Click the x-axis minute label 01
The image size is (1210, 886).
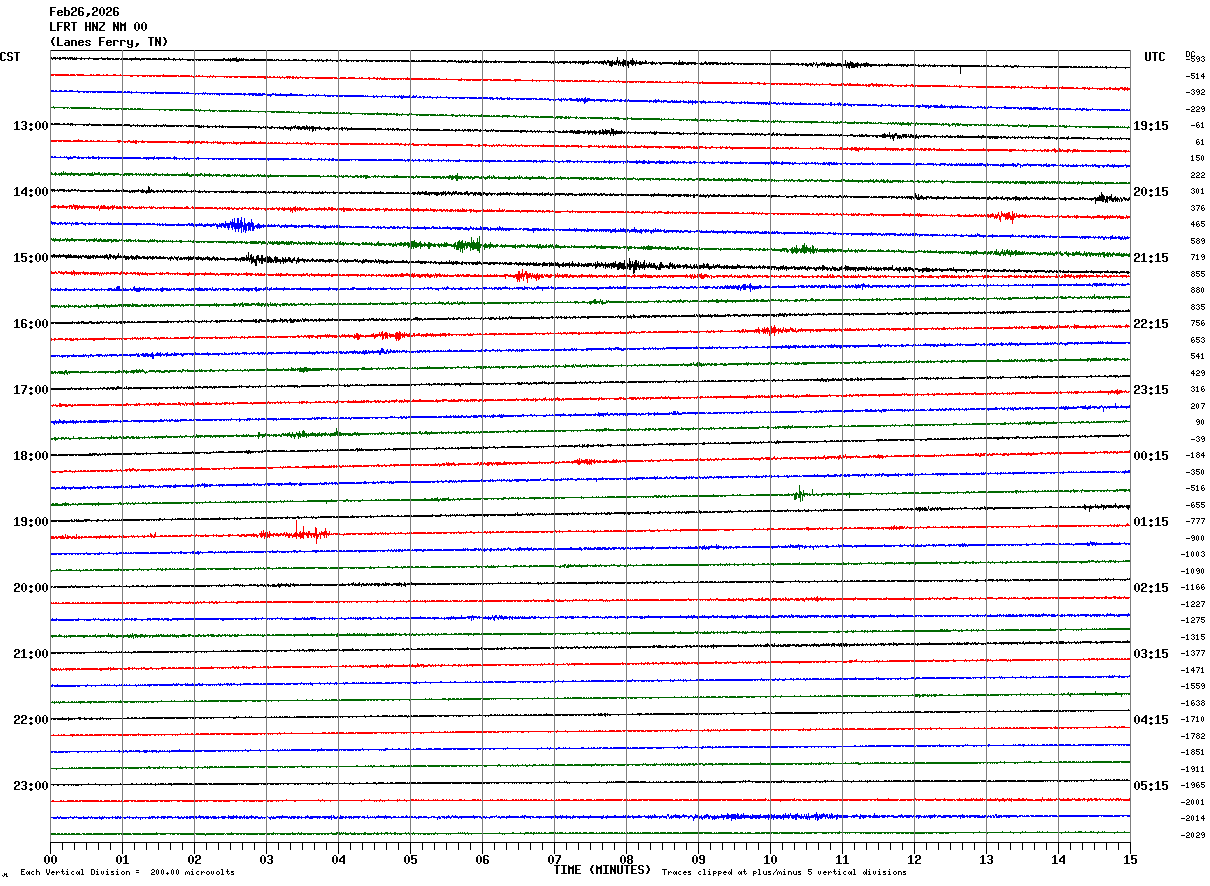click(x=122, y=859)
